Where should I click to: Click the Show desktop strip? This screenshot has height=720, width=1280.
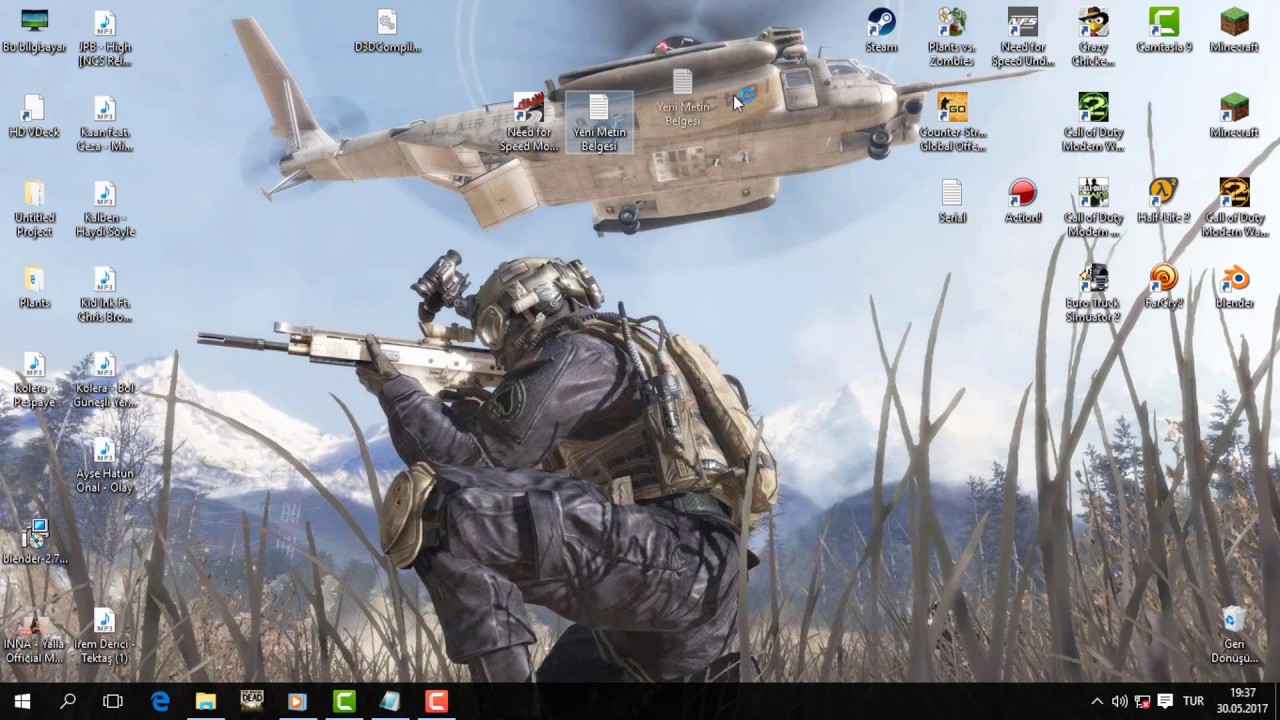[1277, 701]
